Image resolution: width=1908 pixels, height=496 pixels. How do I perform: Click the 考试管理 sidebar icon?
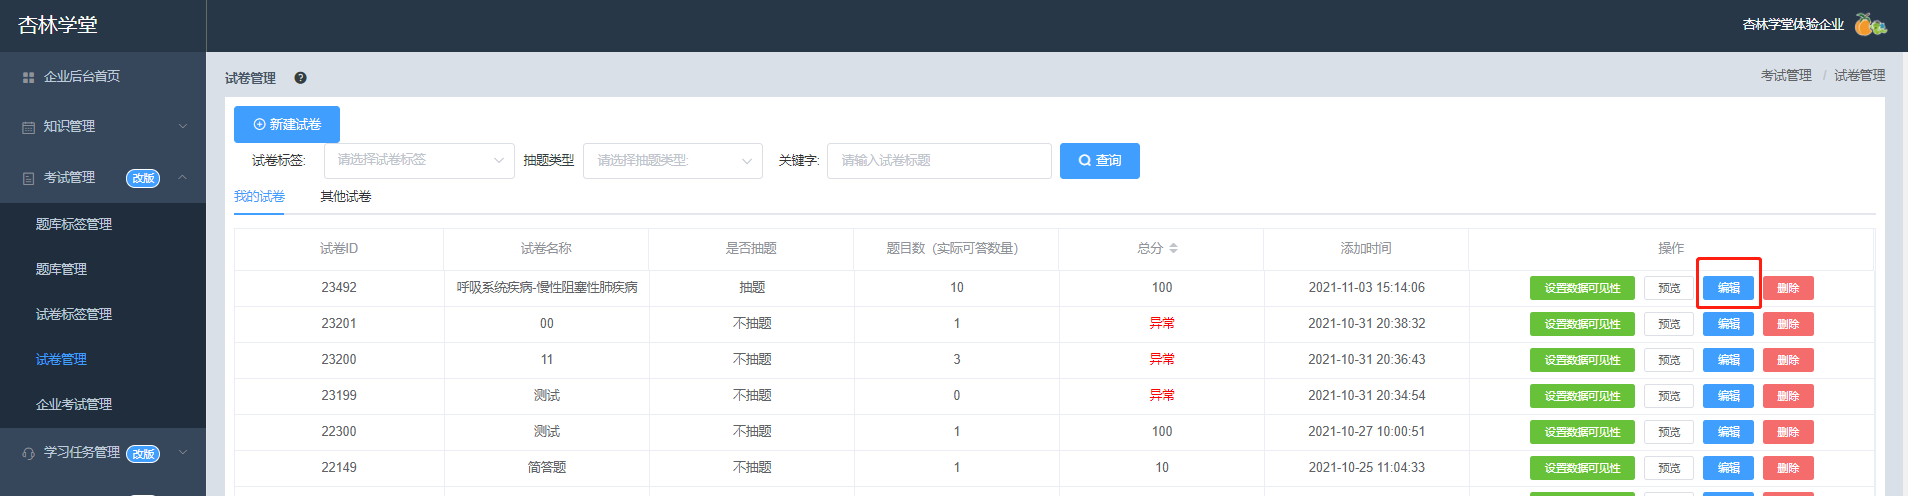(x=28, y=178)
